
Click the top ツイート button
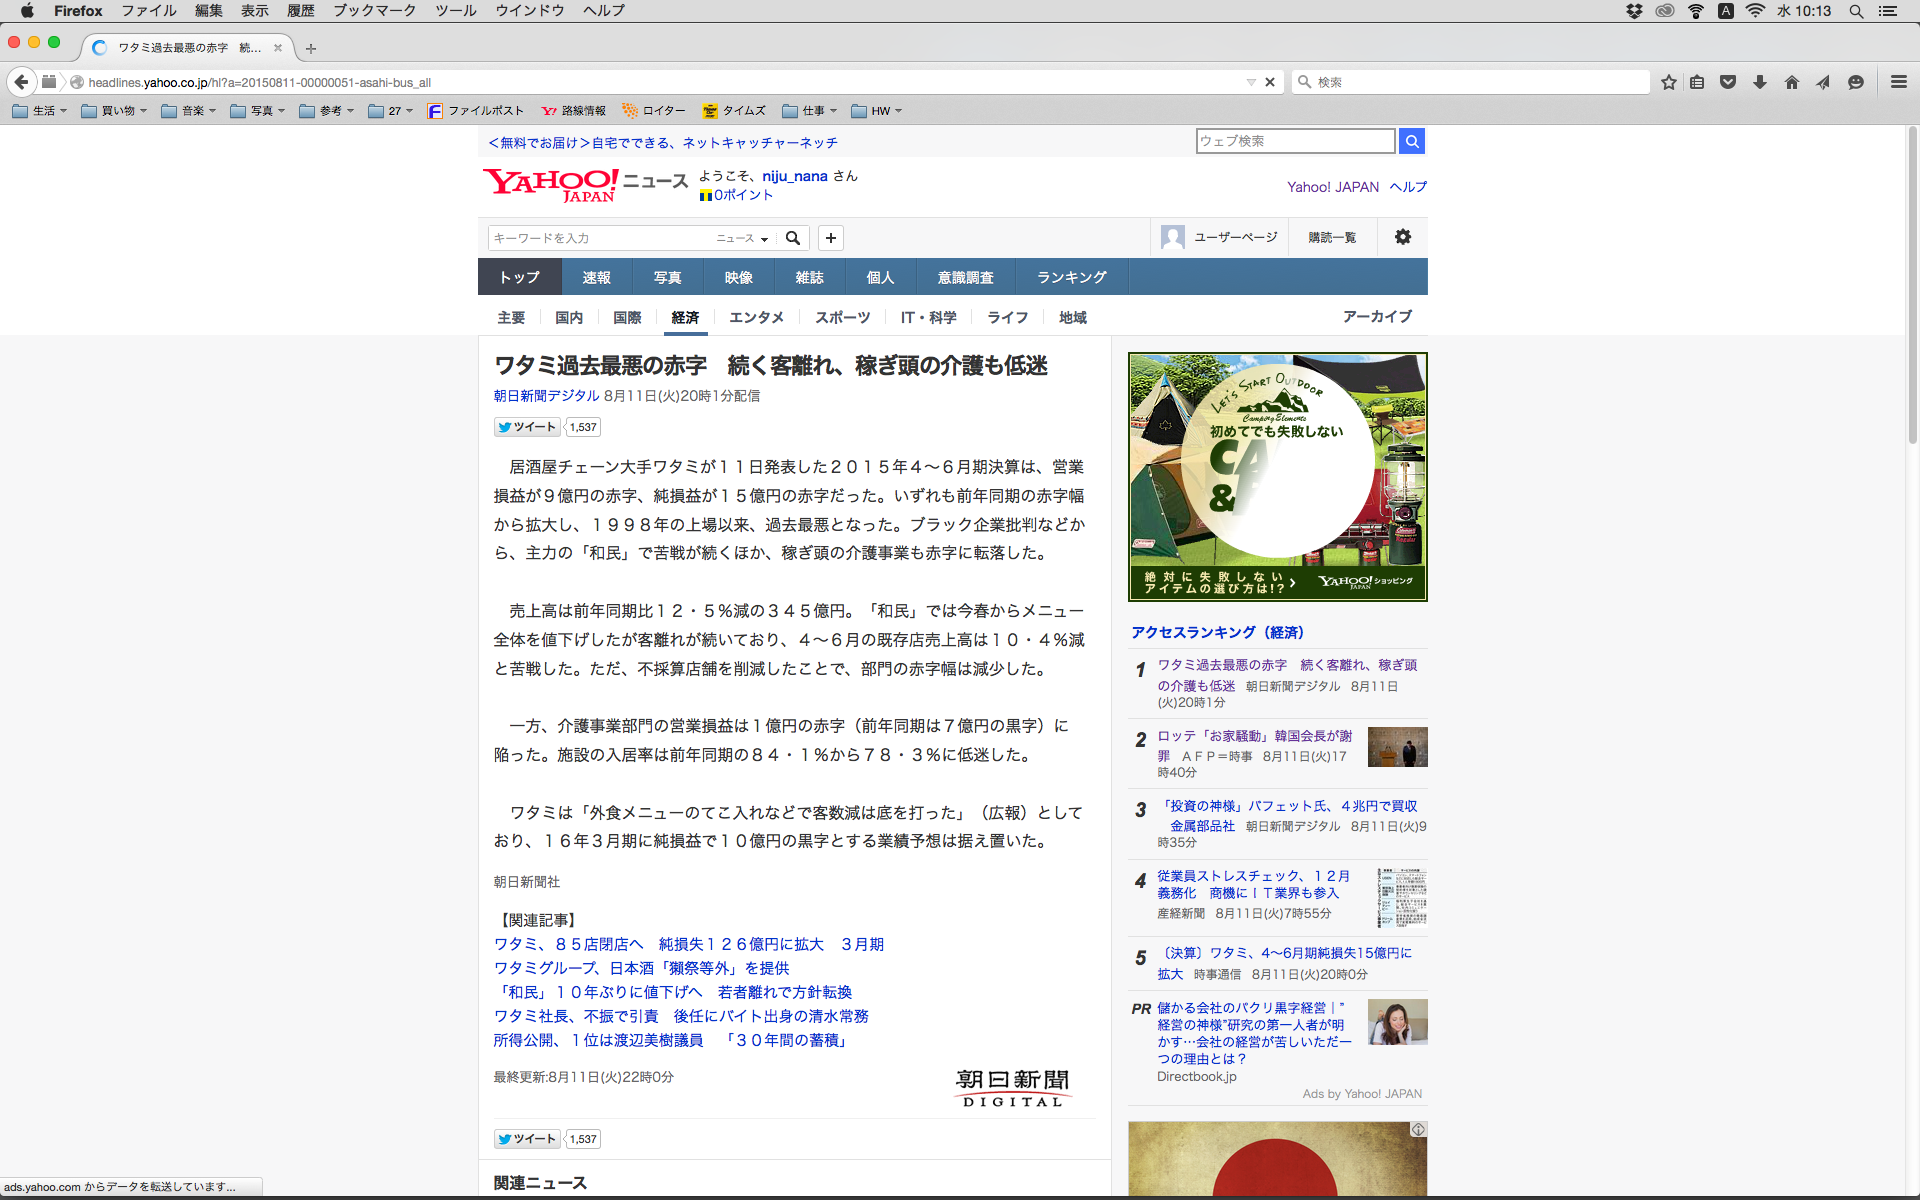pos(527,427)
